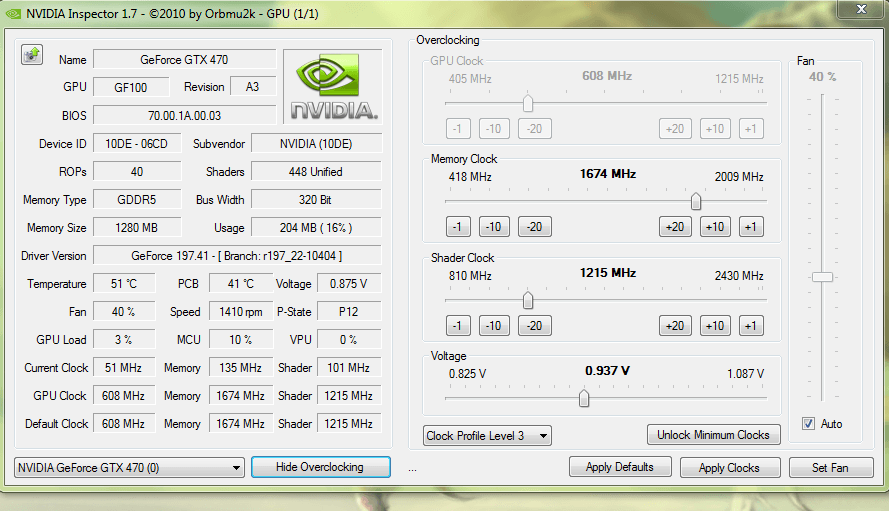Click Shader Clock +1 button
This screenshot has width=889, height=511.
(x=751, y=326)
